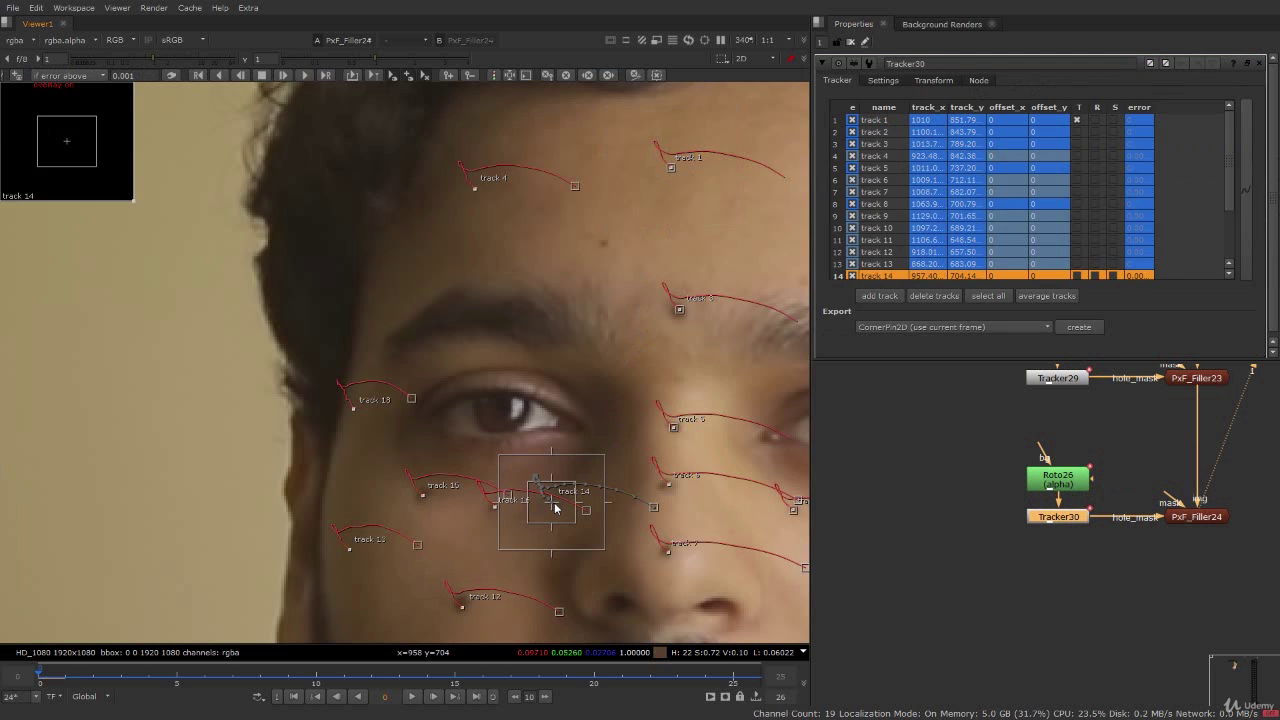Click the help question mark for Tracker30

[x=1231, y=63]
